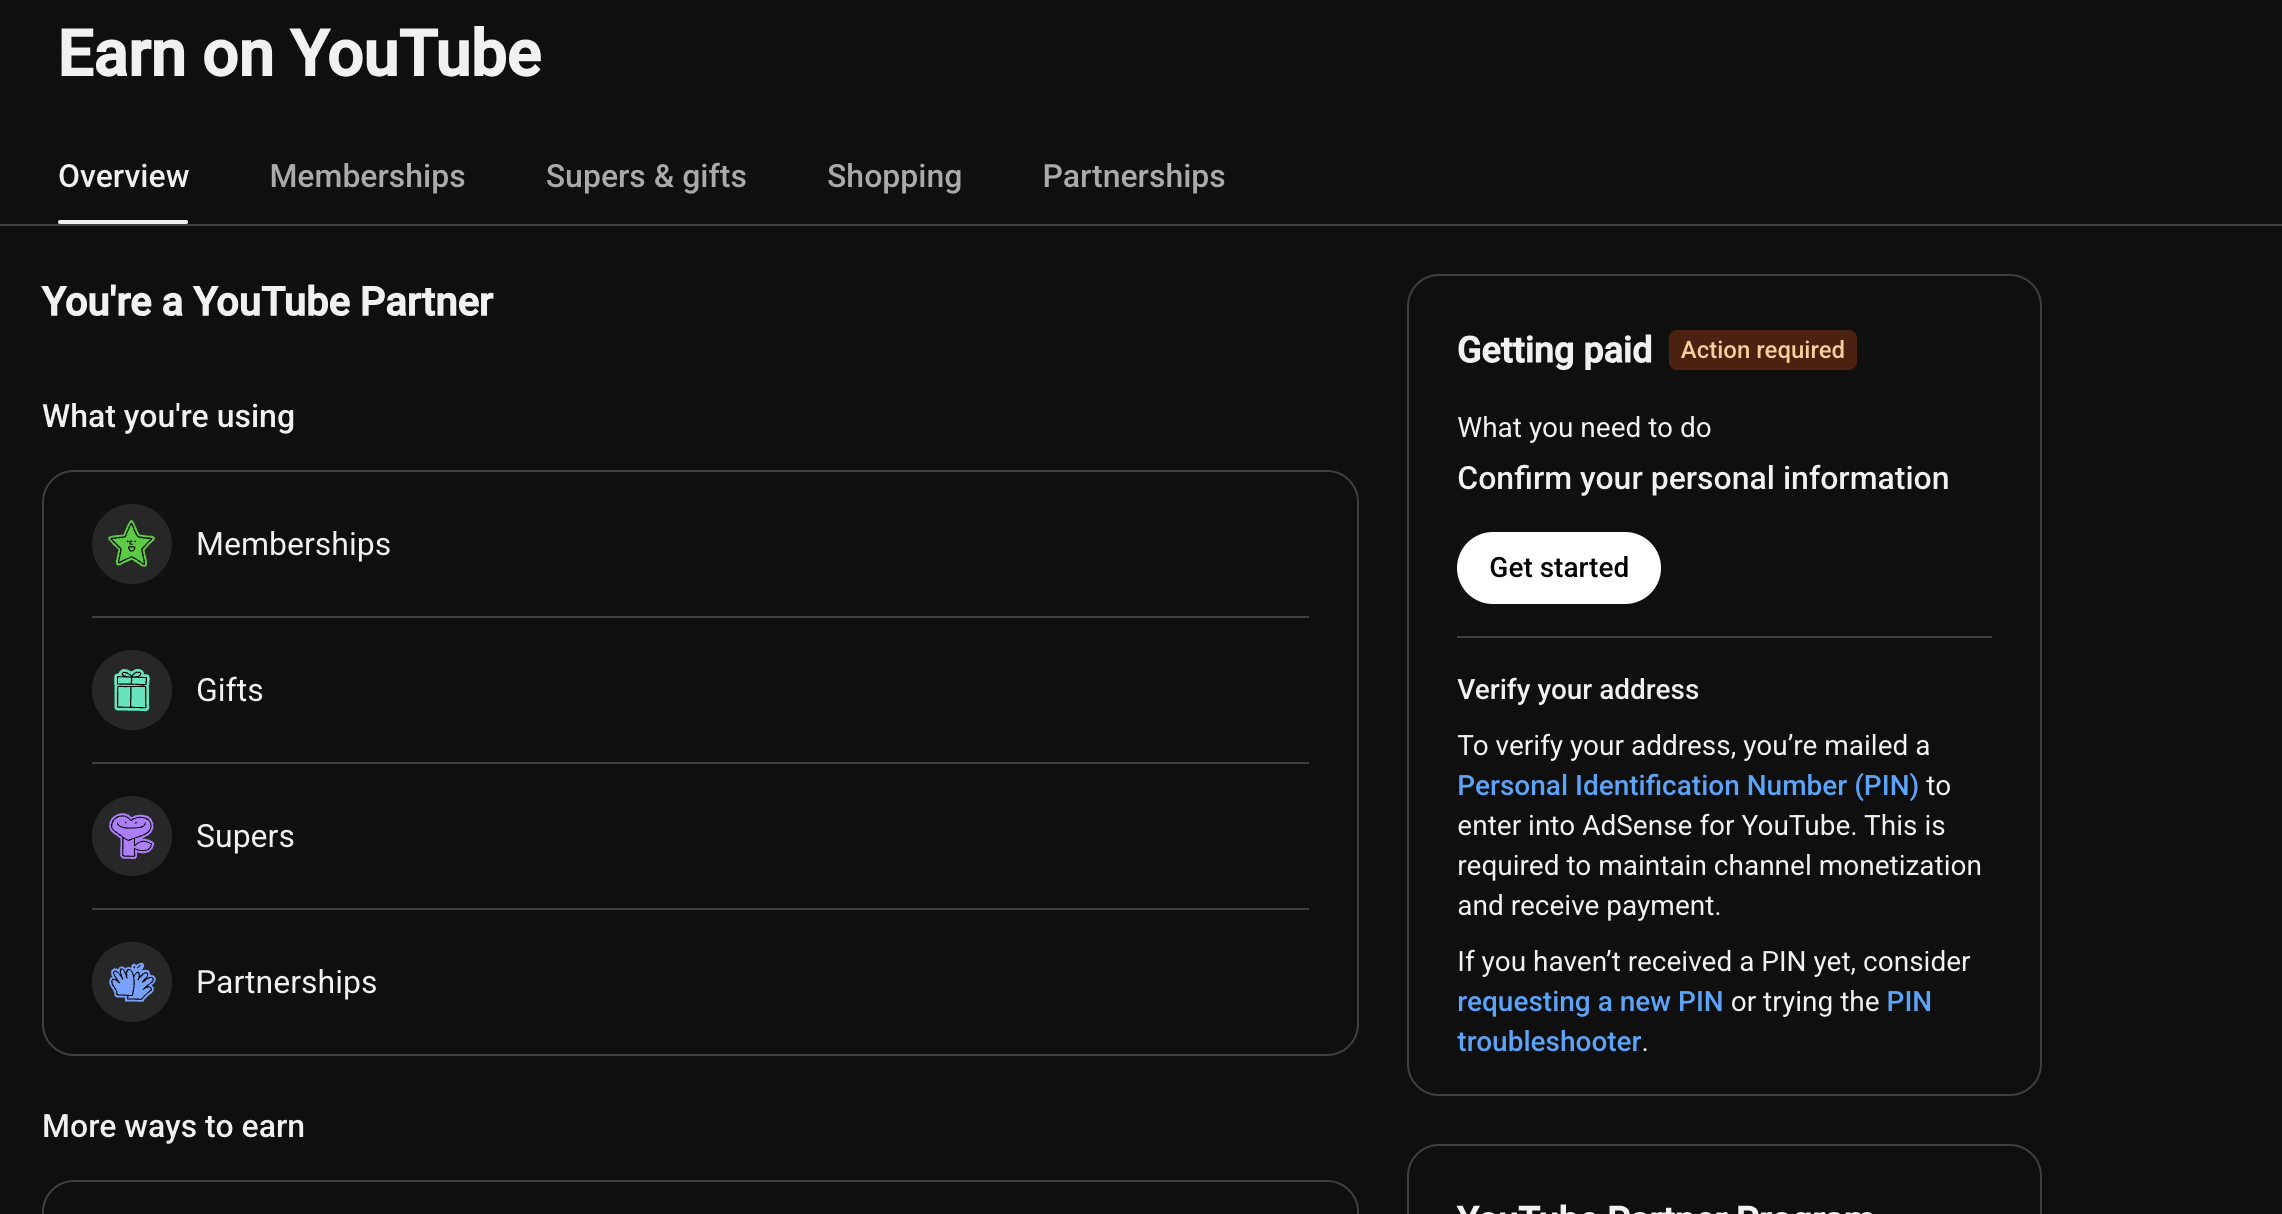Viewport: 2282px width, 1214px height.
Task: Click the teal gift box Gifts icon
Action: pos(132,690)
